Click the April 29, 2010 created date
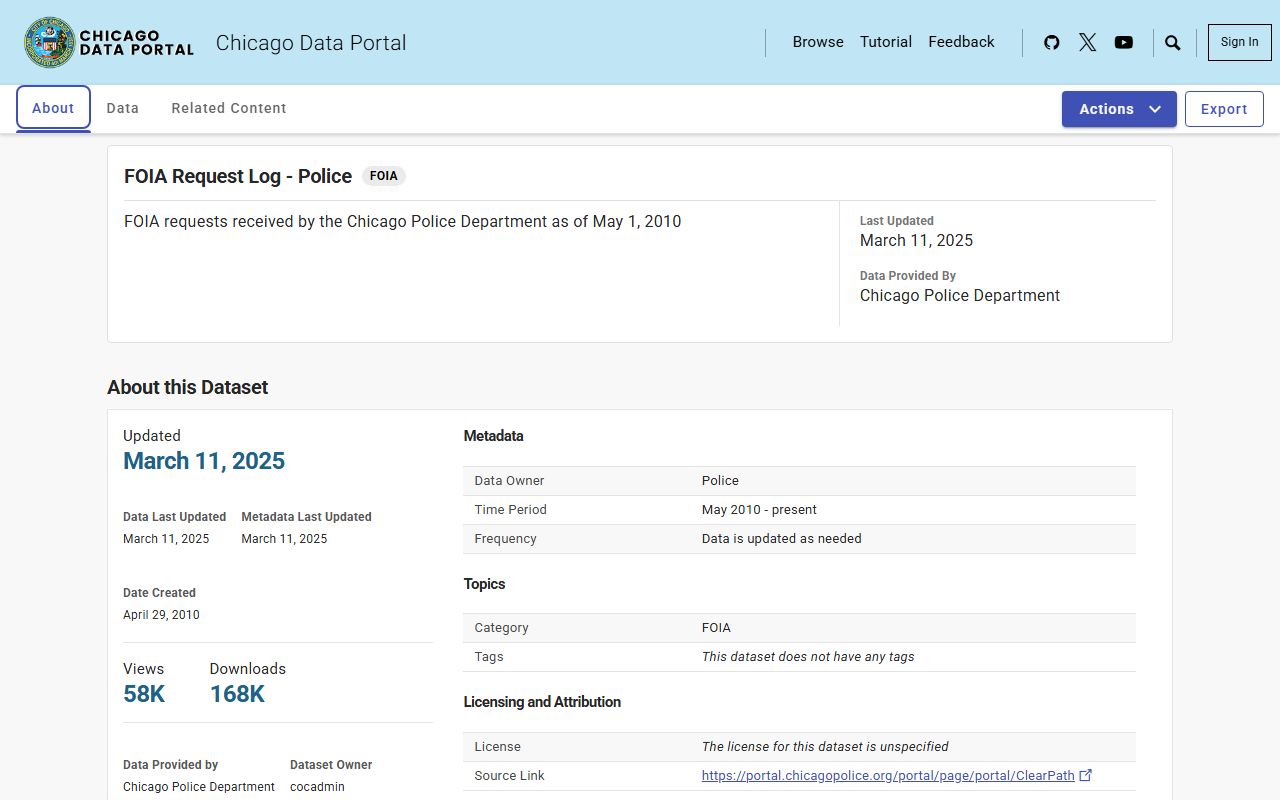Viewport: 1280px width, 800px height. (161, 615)
